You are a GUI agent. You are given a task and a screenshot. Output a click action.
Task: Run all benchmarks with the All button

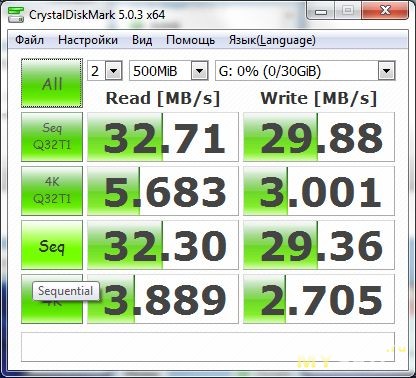[52, 83]
